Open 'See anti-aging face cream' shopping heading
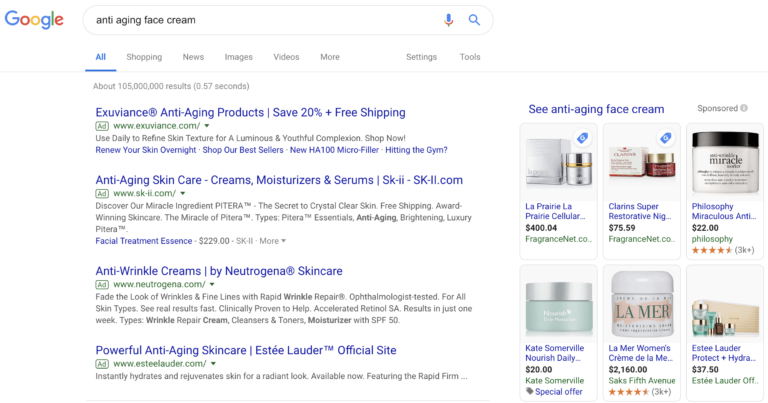Viewport: 768px width, 403px height. (x=596, y=109)
